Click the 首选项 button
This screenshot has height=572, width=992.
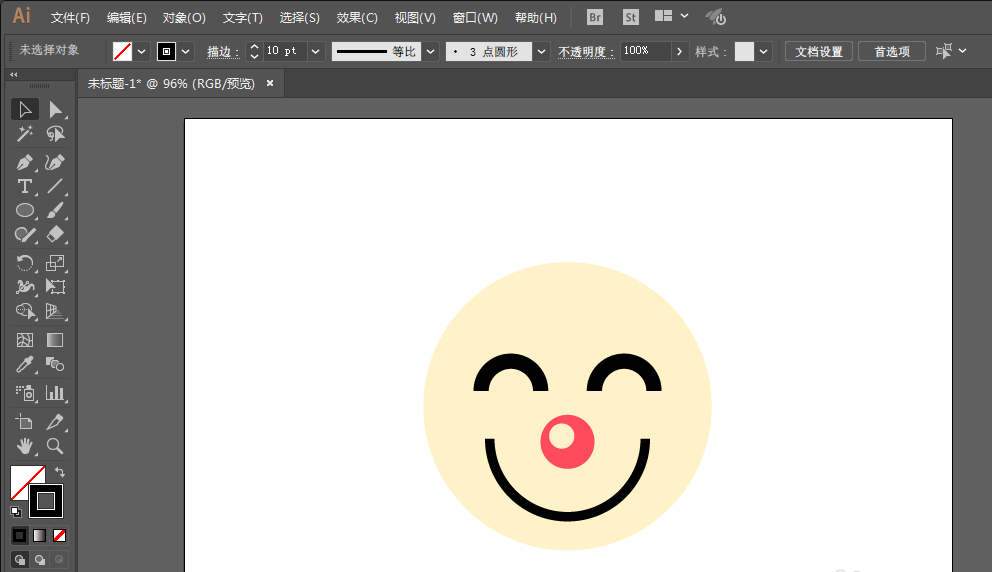(892, 51)
